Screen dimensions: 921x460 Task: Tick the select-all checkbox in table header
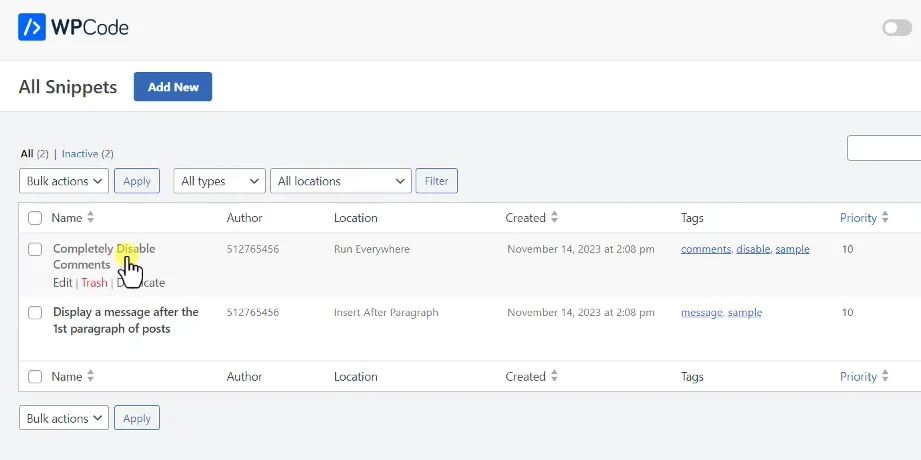point(35,218)
